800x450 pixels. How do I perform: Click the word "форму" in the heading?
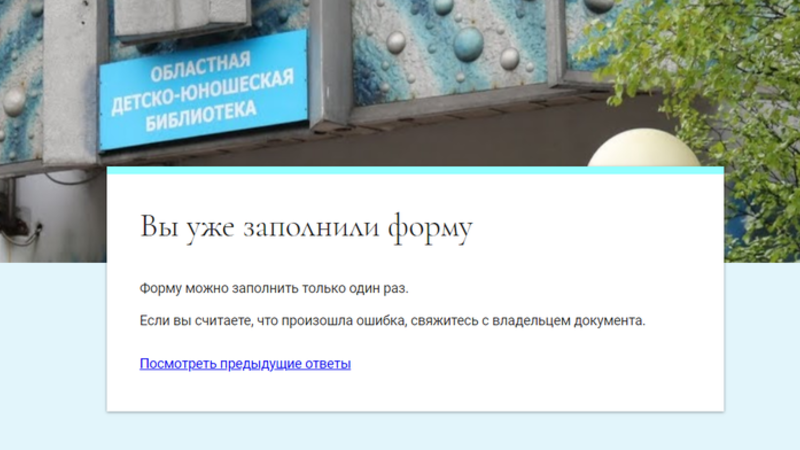430,228
